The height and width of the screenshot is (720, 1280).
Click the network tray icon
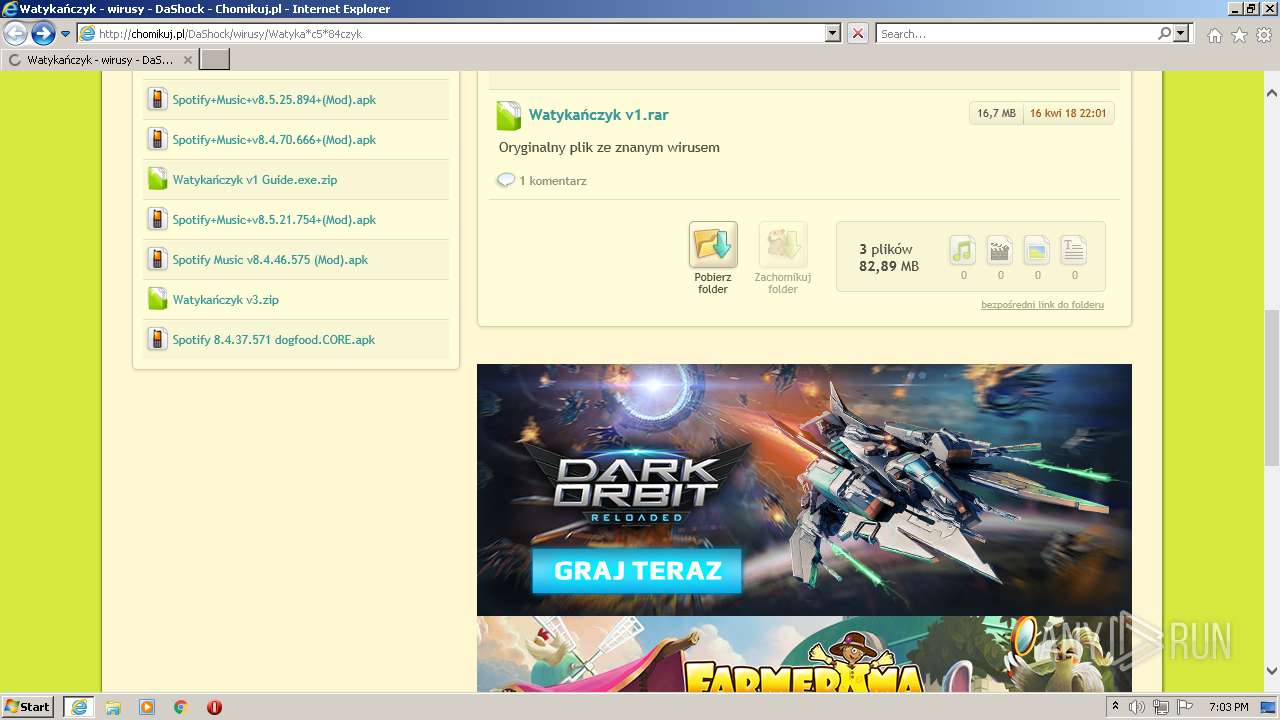1161,707
